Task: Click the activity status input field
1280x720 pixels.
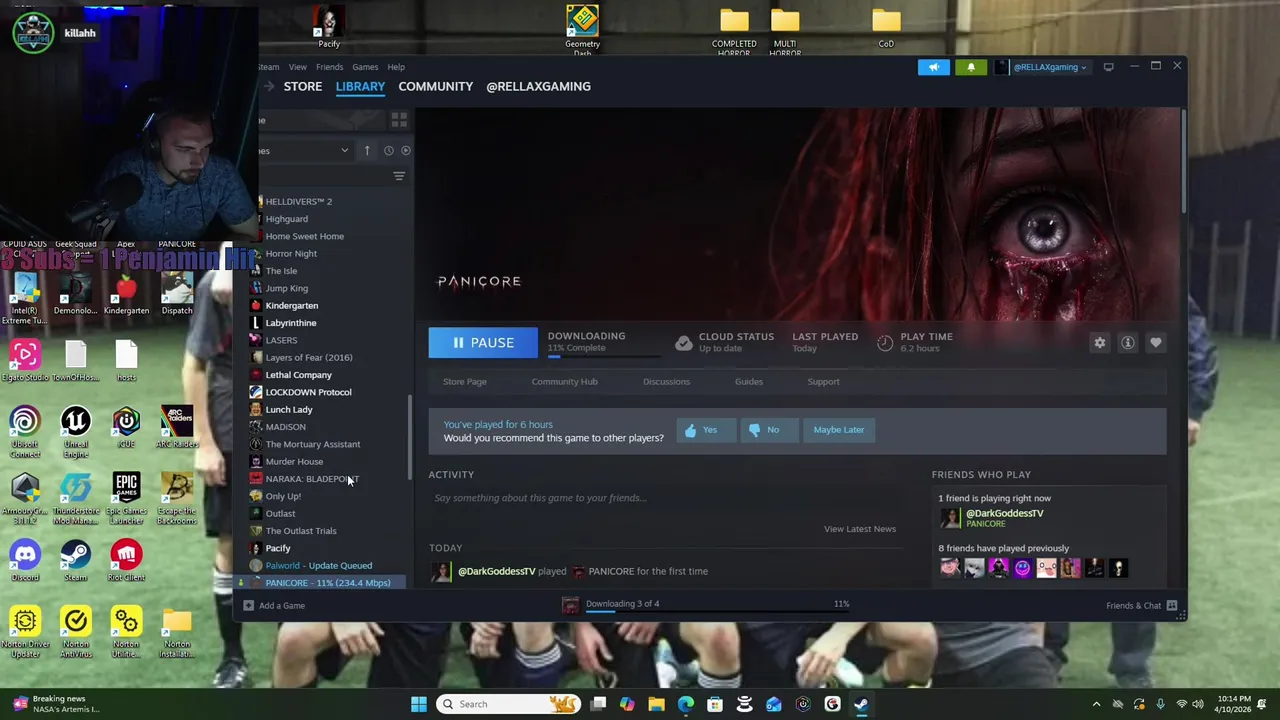Action: [665, 498]
